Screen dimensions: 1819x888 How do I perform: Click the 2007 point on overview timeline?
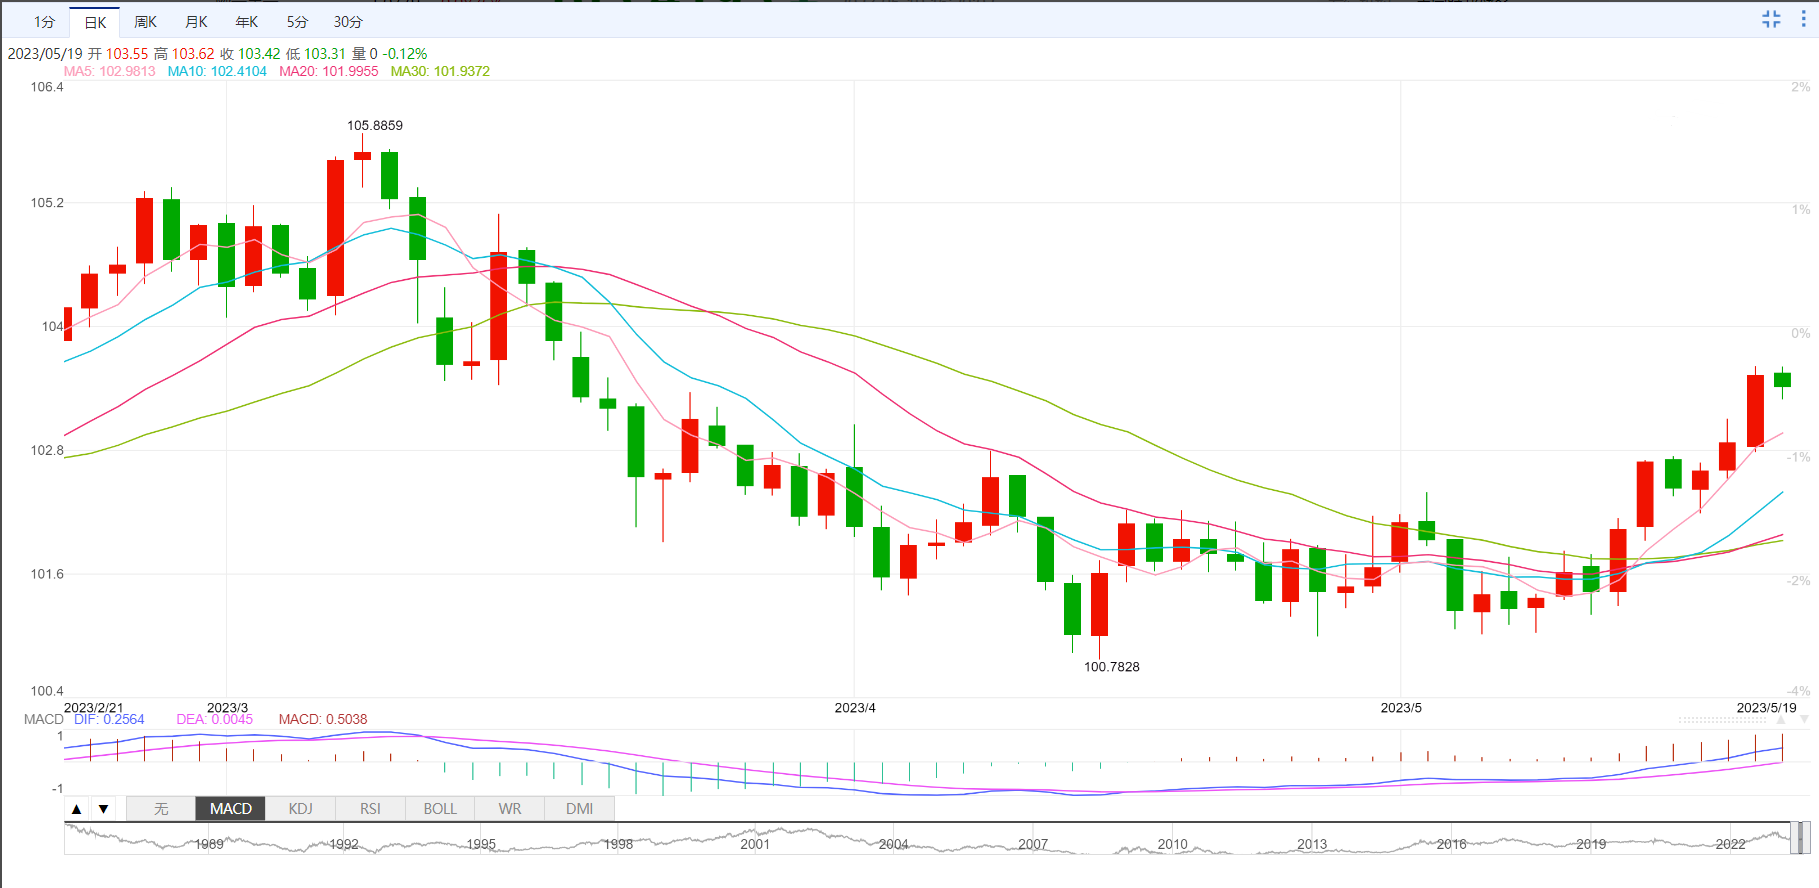tap(1033, 844)
